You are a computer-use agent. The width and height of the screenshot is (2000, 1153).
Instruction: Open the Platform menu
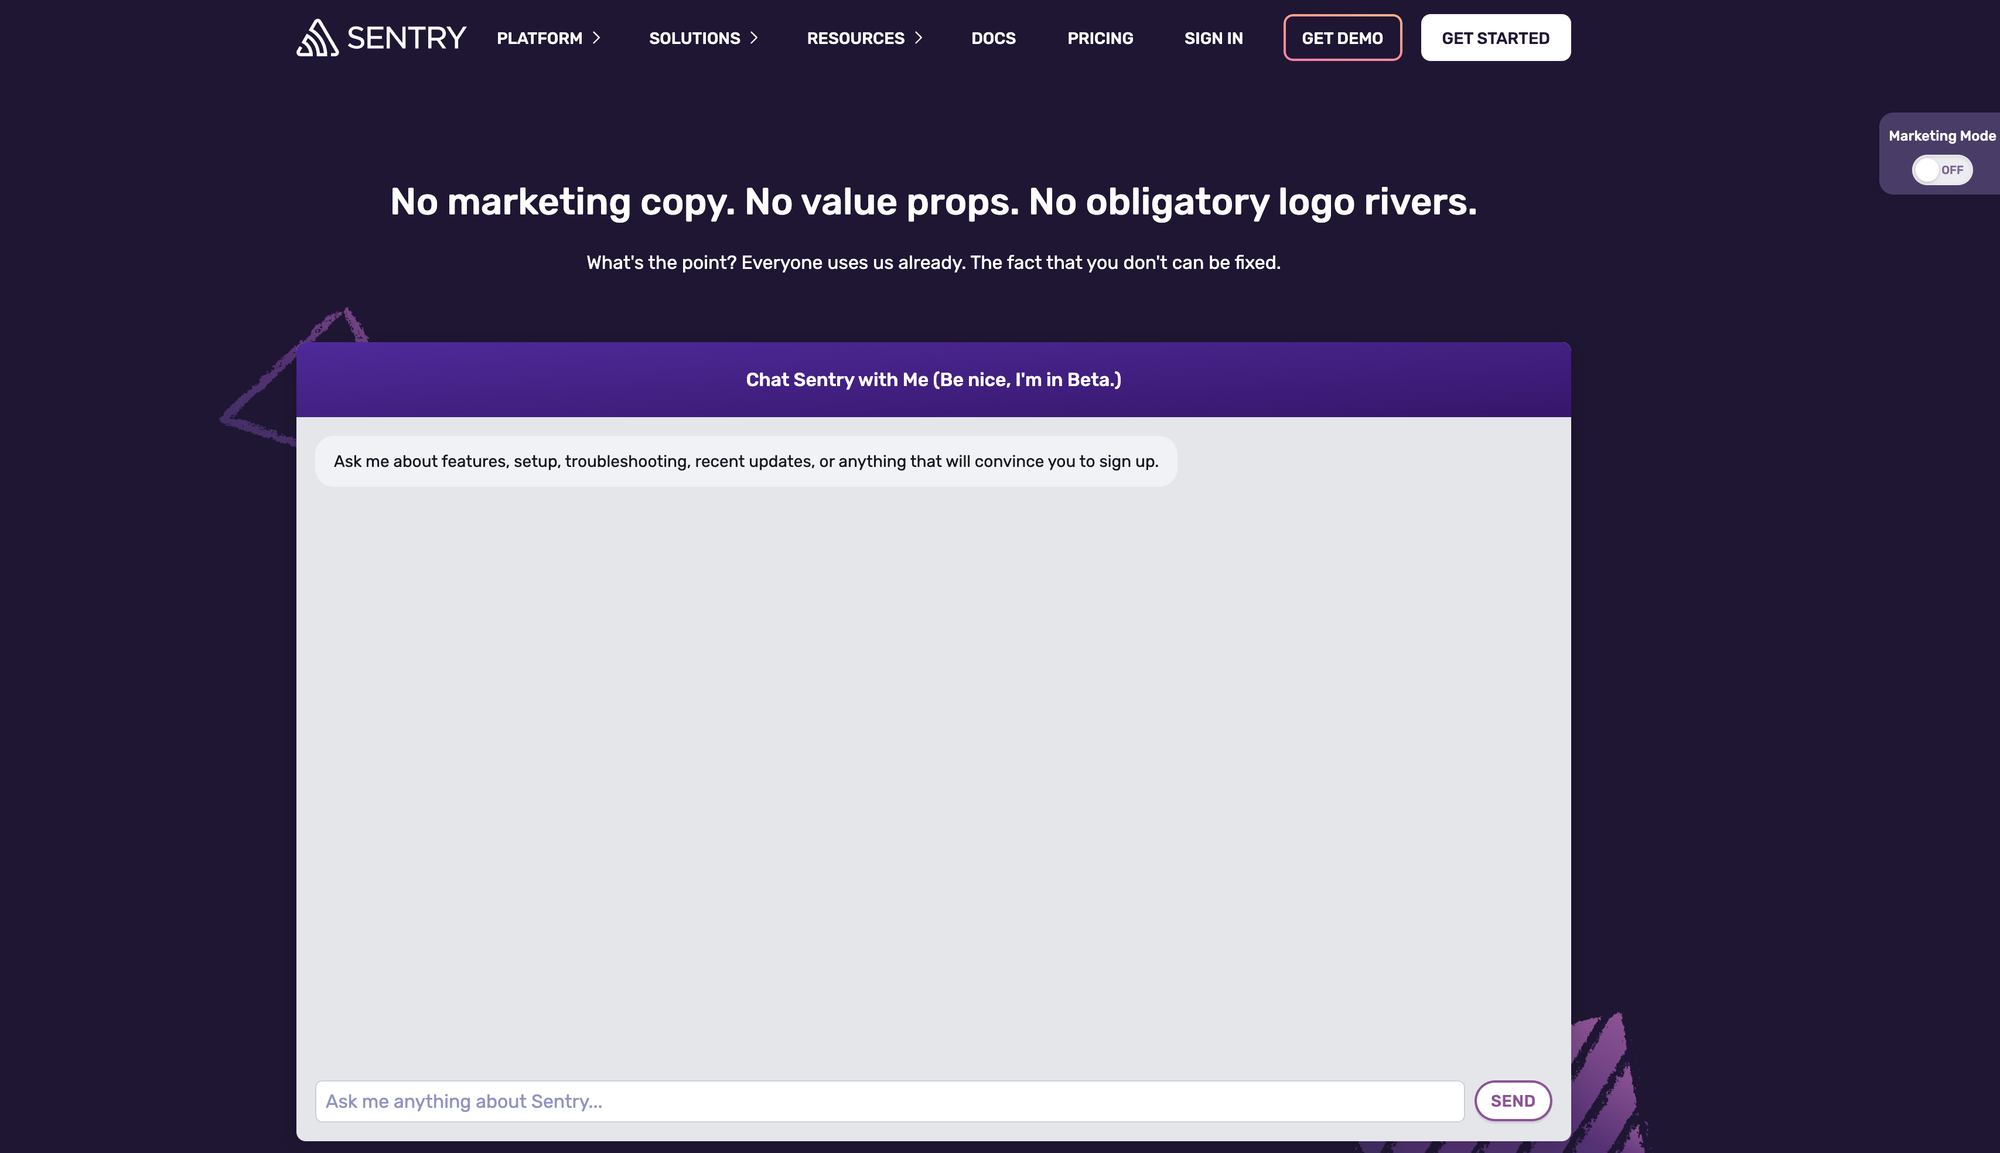(539, 38)
